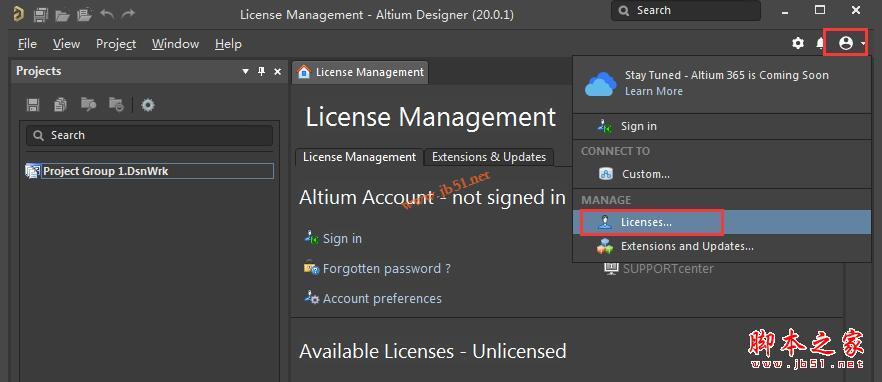Select Project Group 1.DsnWrk tree item
The width and height of the screenshot is (882, 382).
tap(150, 171)
